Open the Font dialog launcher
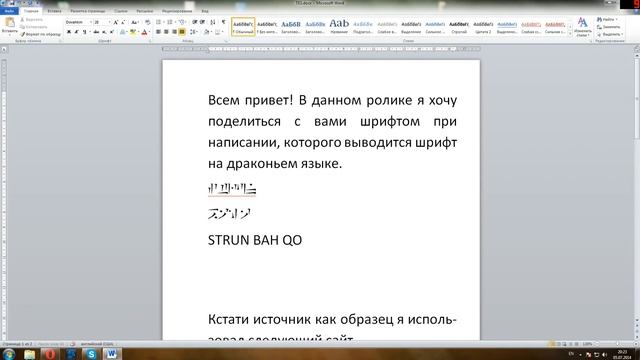640x360 pixels. click(150, 41)
